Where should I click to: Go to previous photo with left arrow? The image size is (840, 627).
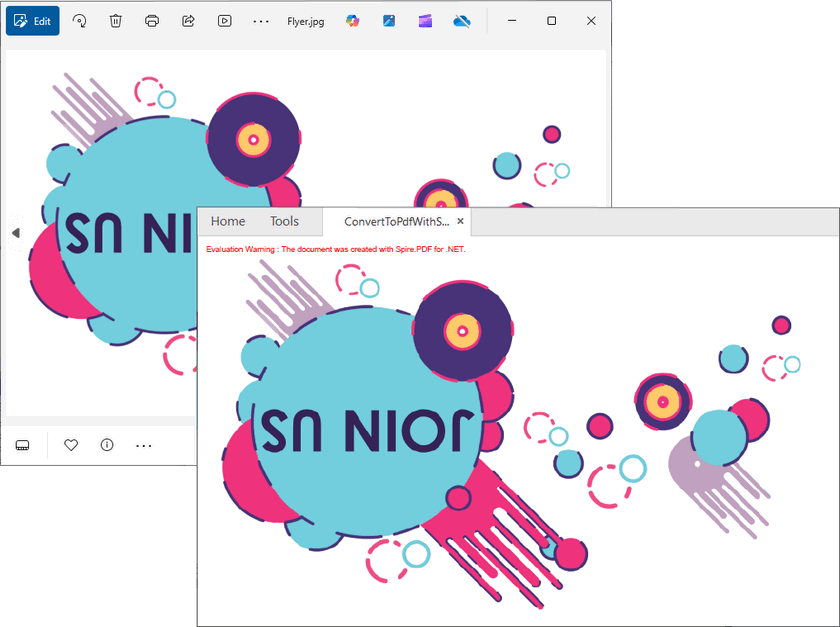point(16,233)
